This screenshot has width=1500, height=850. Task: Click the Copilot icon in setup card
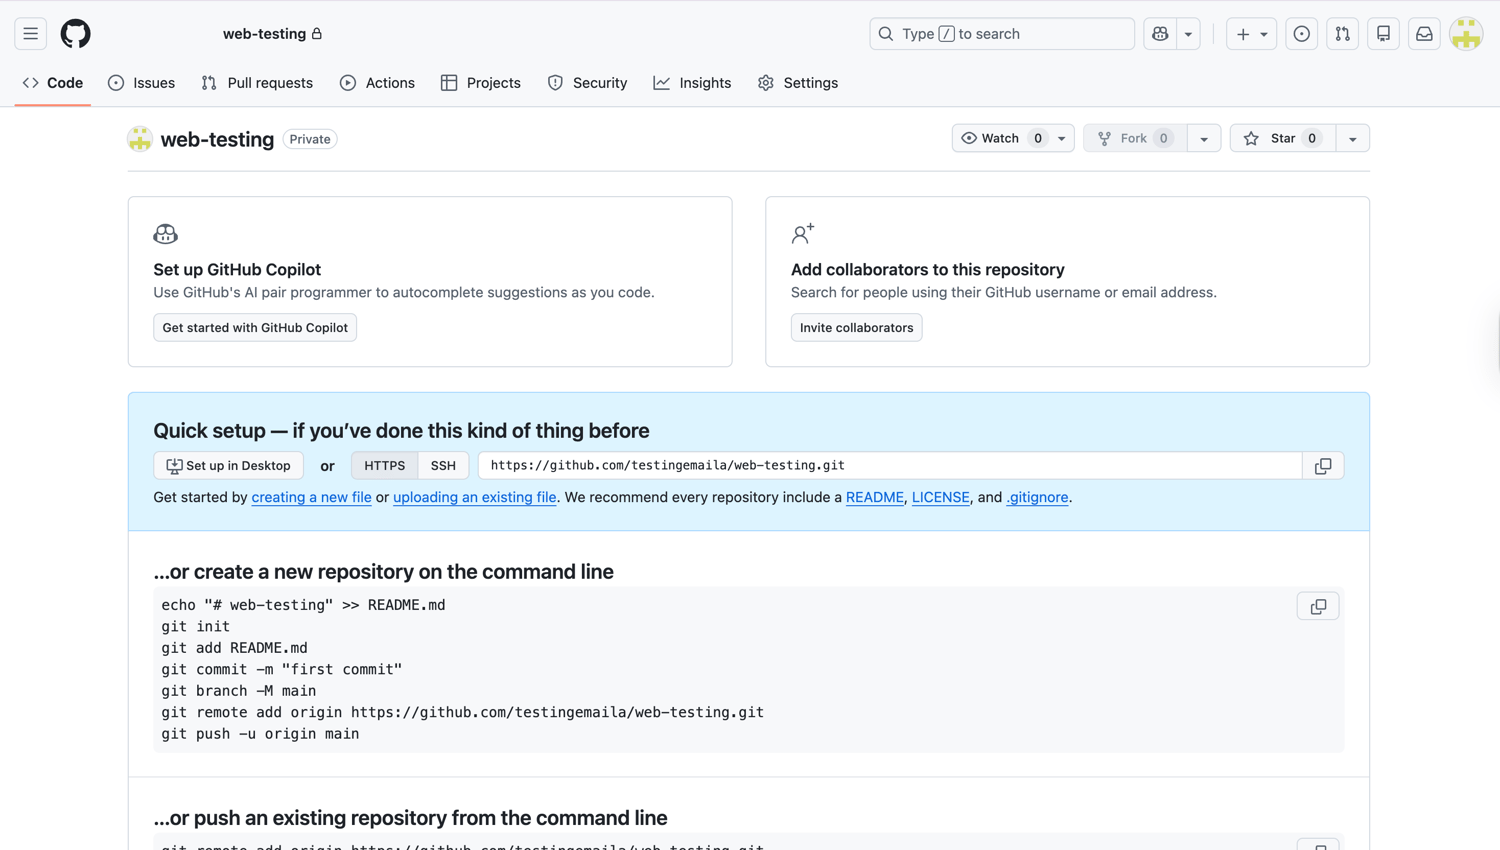(166, 234)
